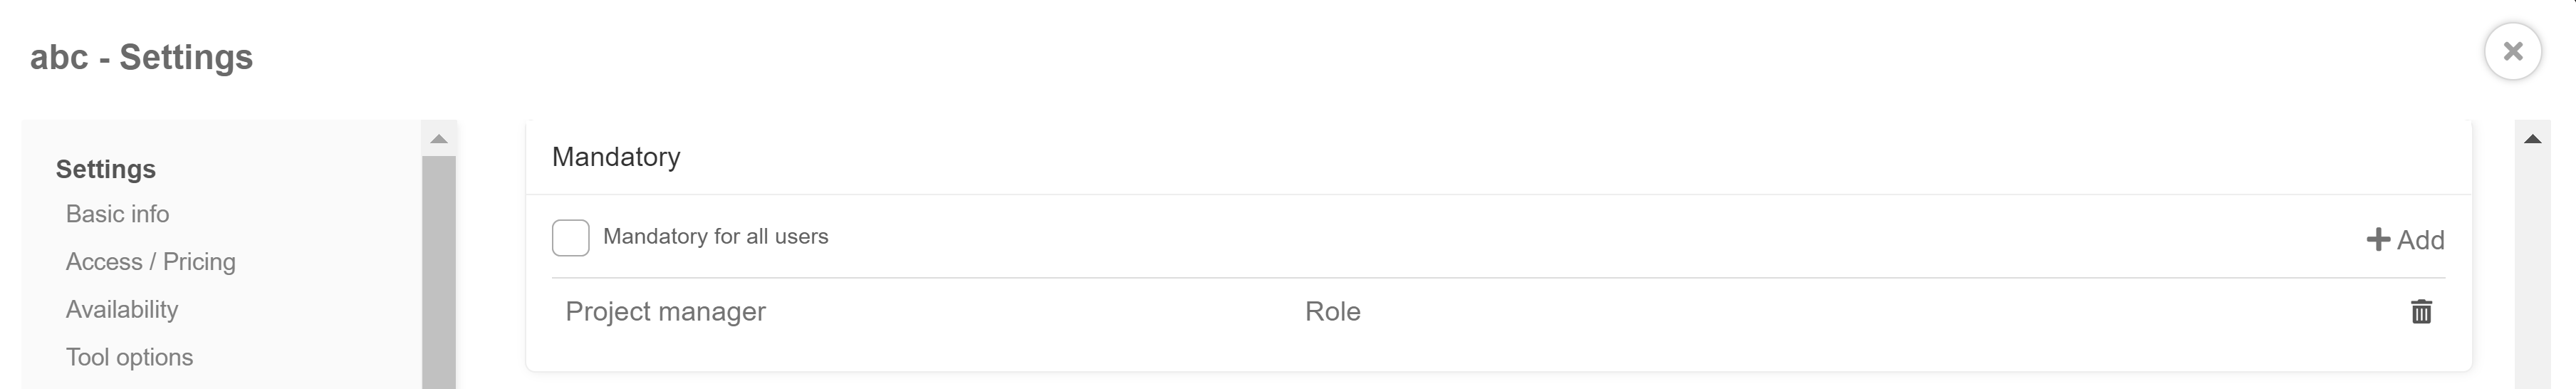Click the main panel scrollbar up arrow
2576x389 pixels.
tap(2532, 139)
